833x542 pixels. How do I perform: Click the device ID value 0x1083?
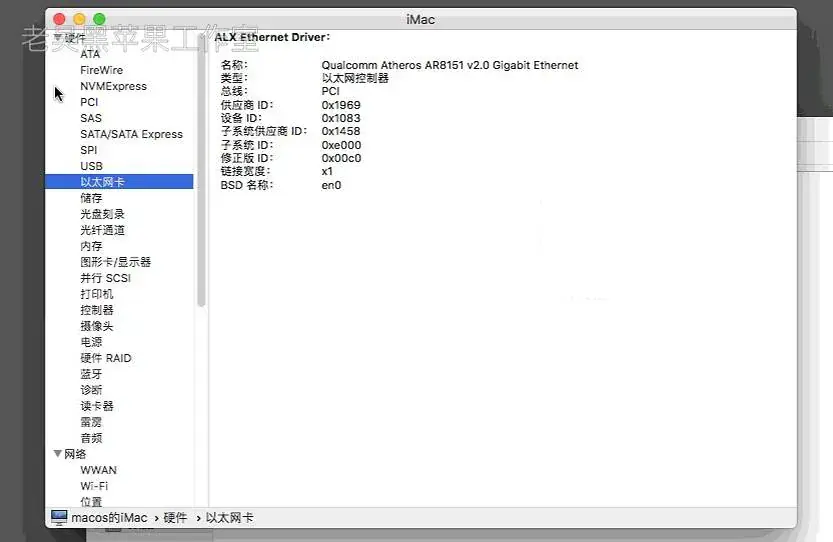(x=341, y=118)
